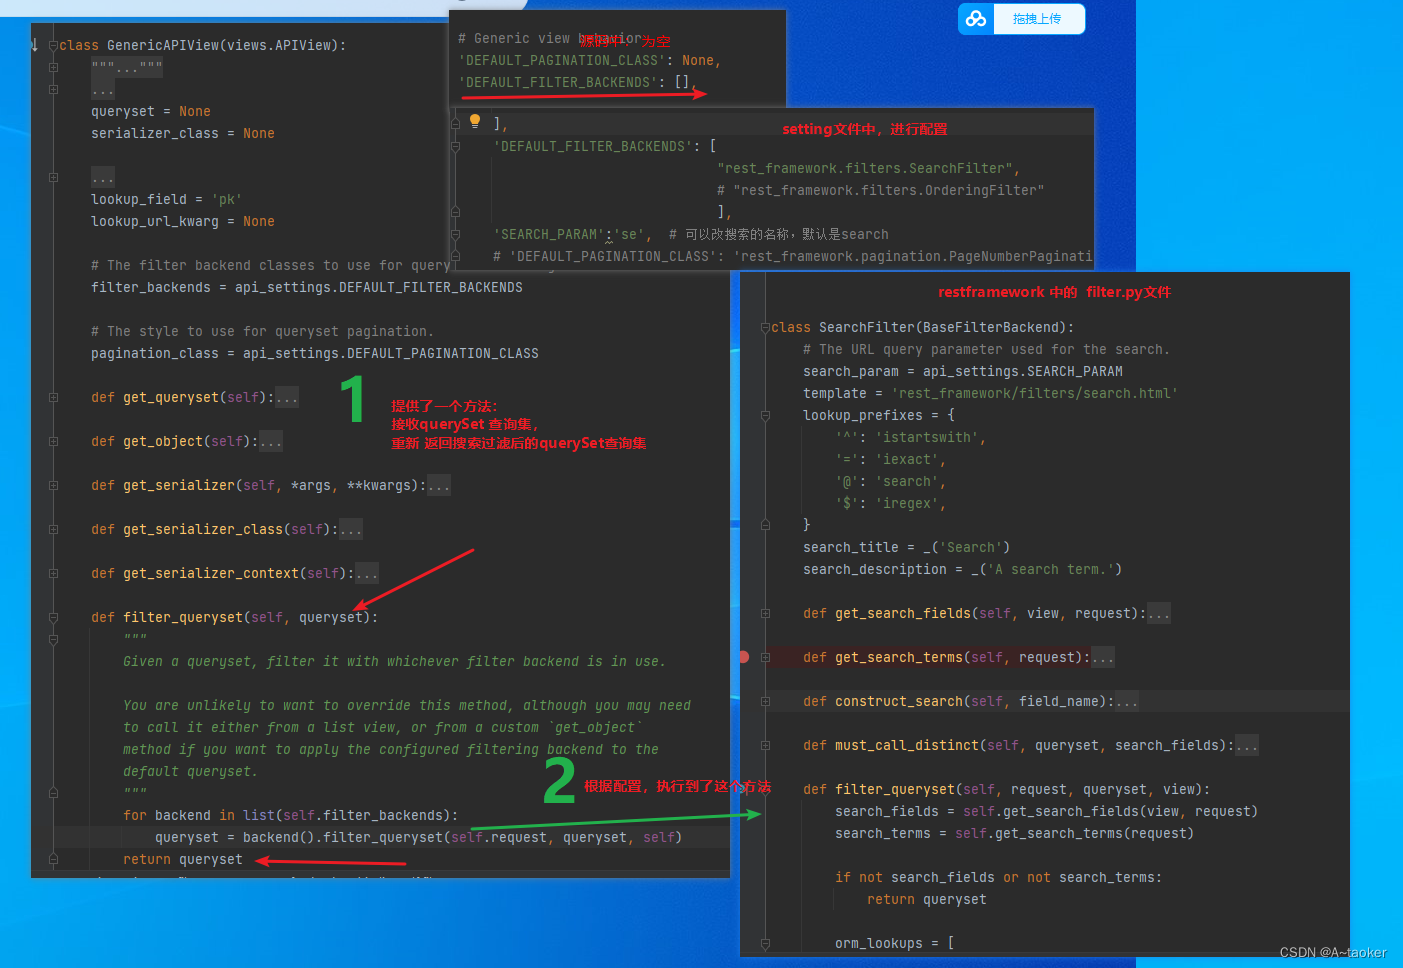
Task: Collapse the left filter_queryset(self, queryset) method
Action: coord(53,617)
